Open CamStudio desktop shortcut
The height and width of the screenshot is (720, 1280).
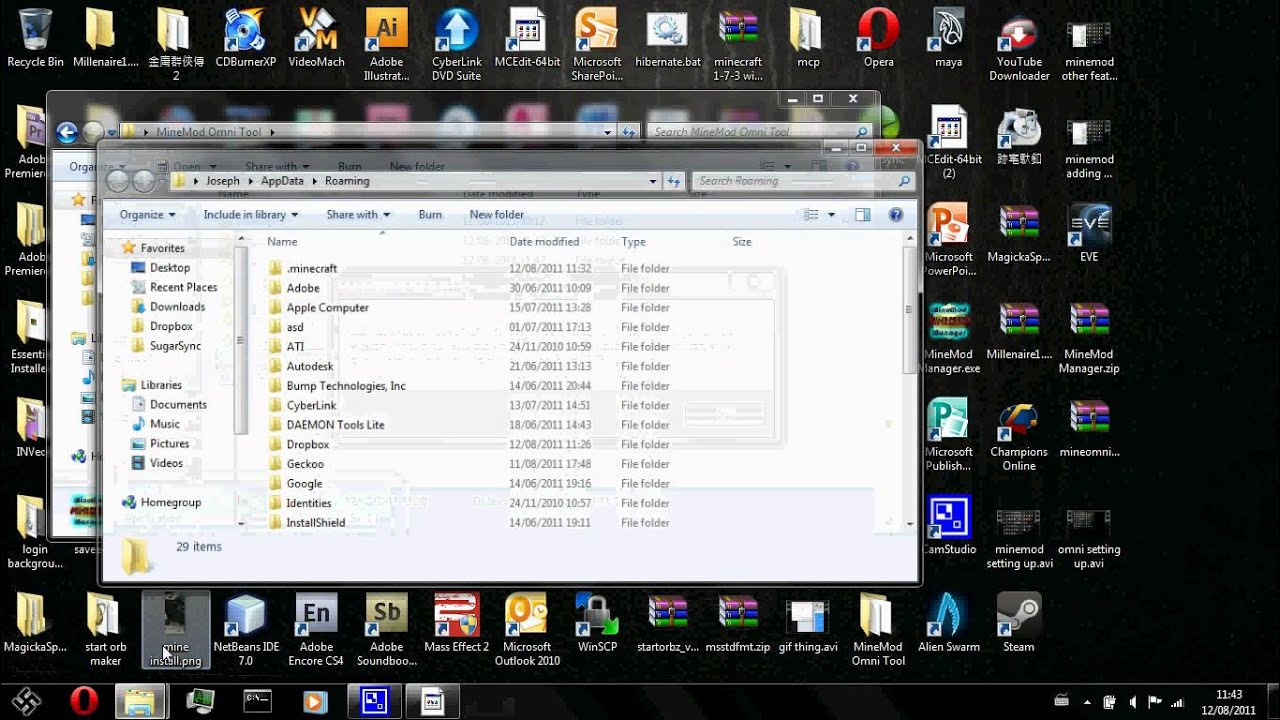(948, 526)
